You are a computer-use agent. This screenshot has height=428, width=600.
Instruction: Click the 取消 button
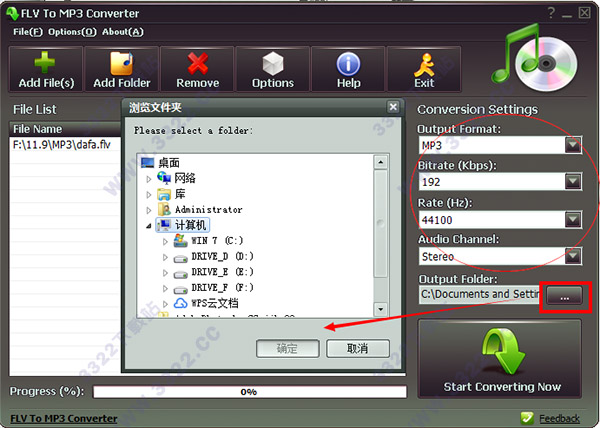click(x=357, y=348)
